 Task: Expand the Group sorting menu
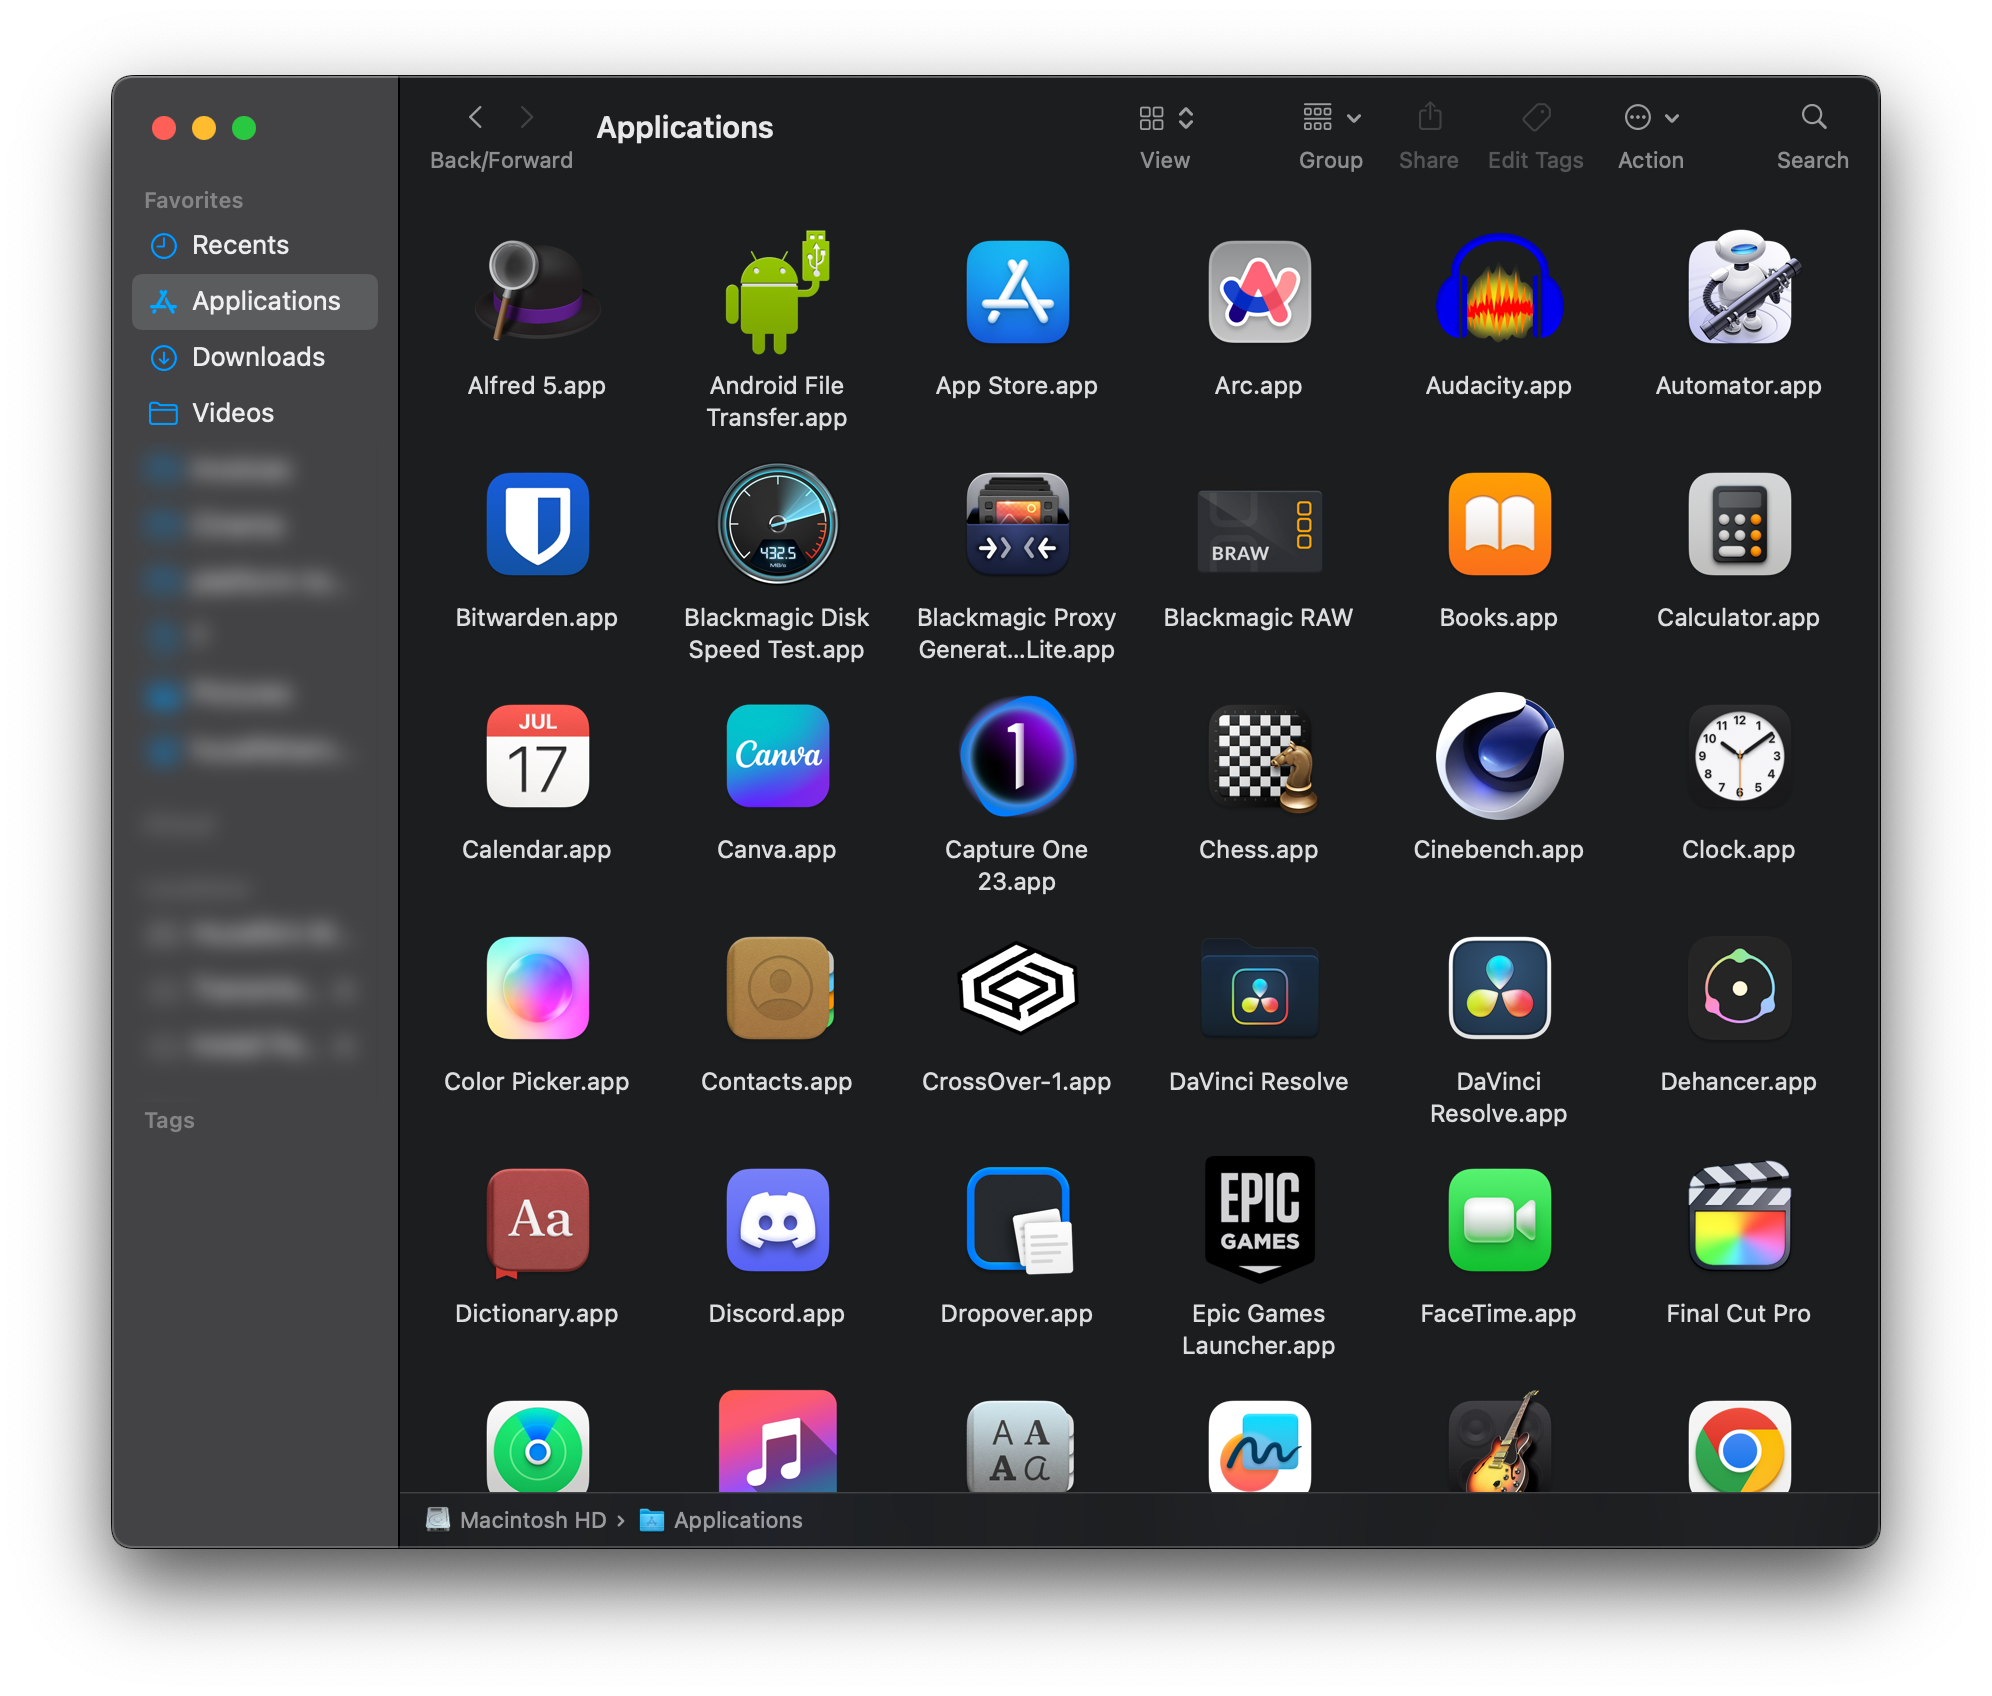tap(1329, 118)
